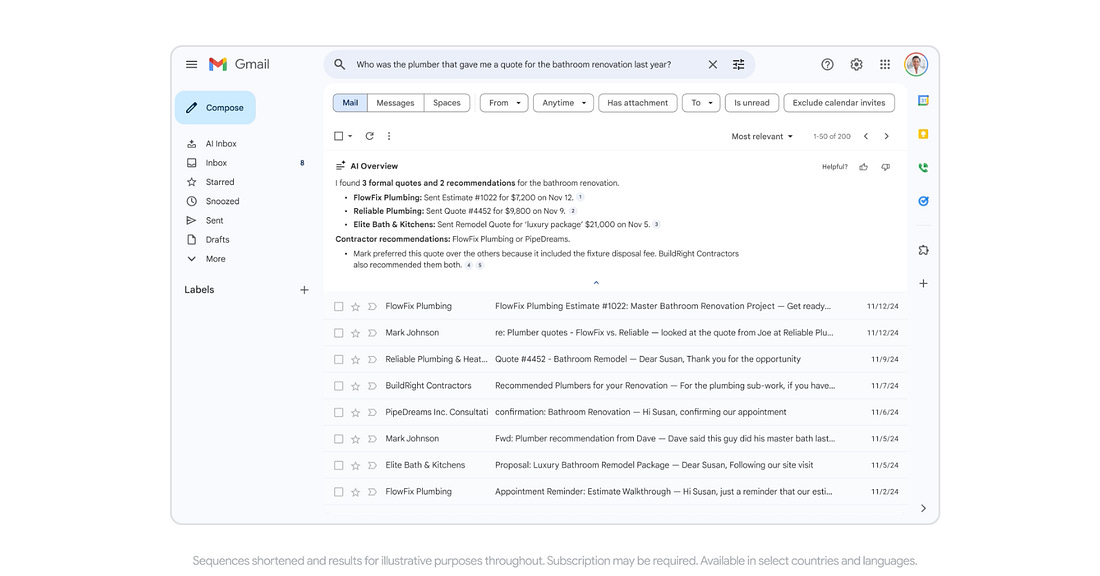Toggle Exclude calendar invites chip
The width and height of the screenshot is (1100, 576).
click(x=839, y=103)
